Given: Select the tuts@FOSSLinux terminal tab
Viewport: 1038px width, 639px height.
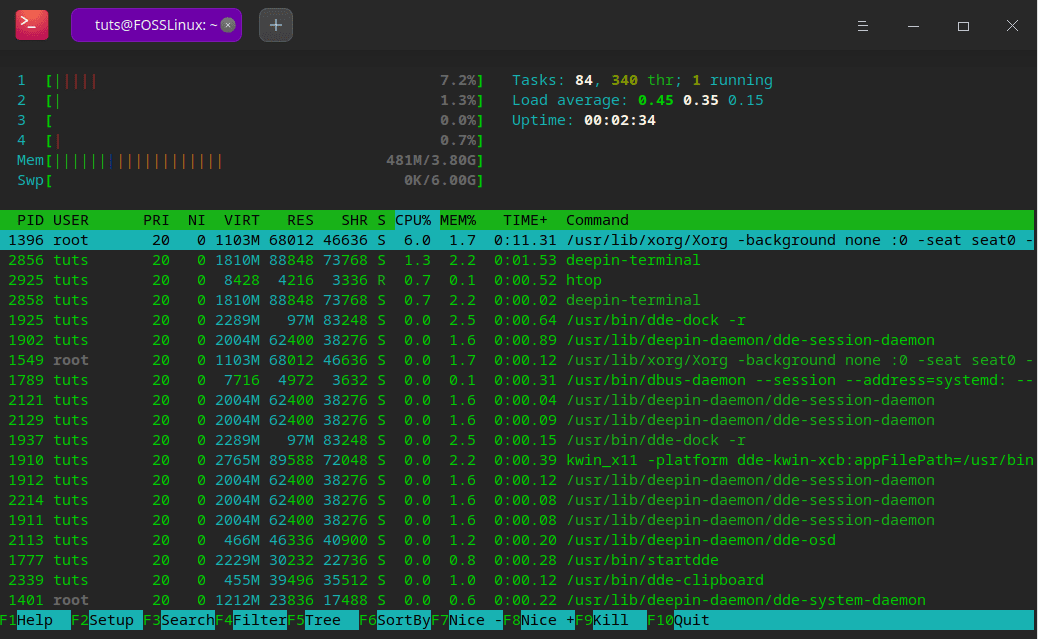Looking at the screenshot, I should [150, 25].
